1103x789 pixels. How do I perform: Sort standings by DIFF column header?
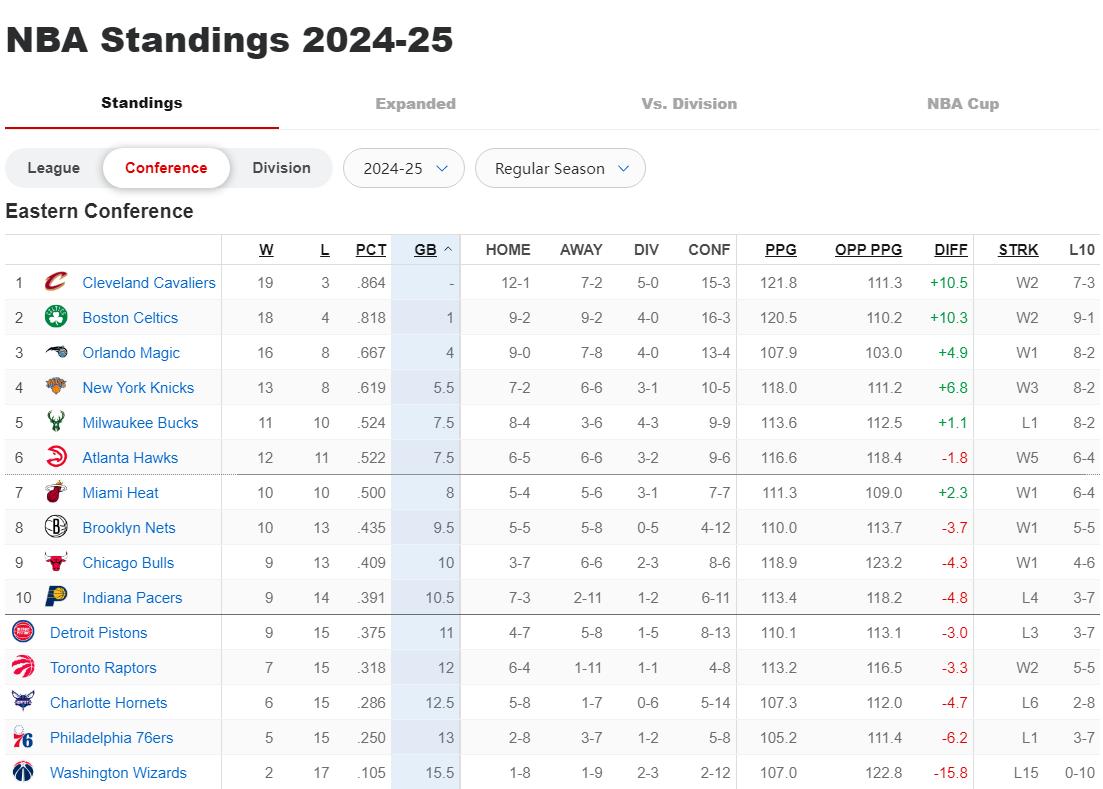pos(950,250)
